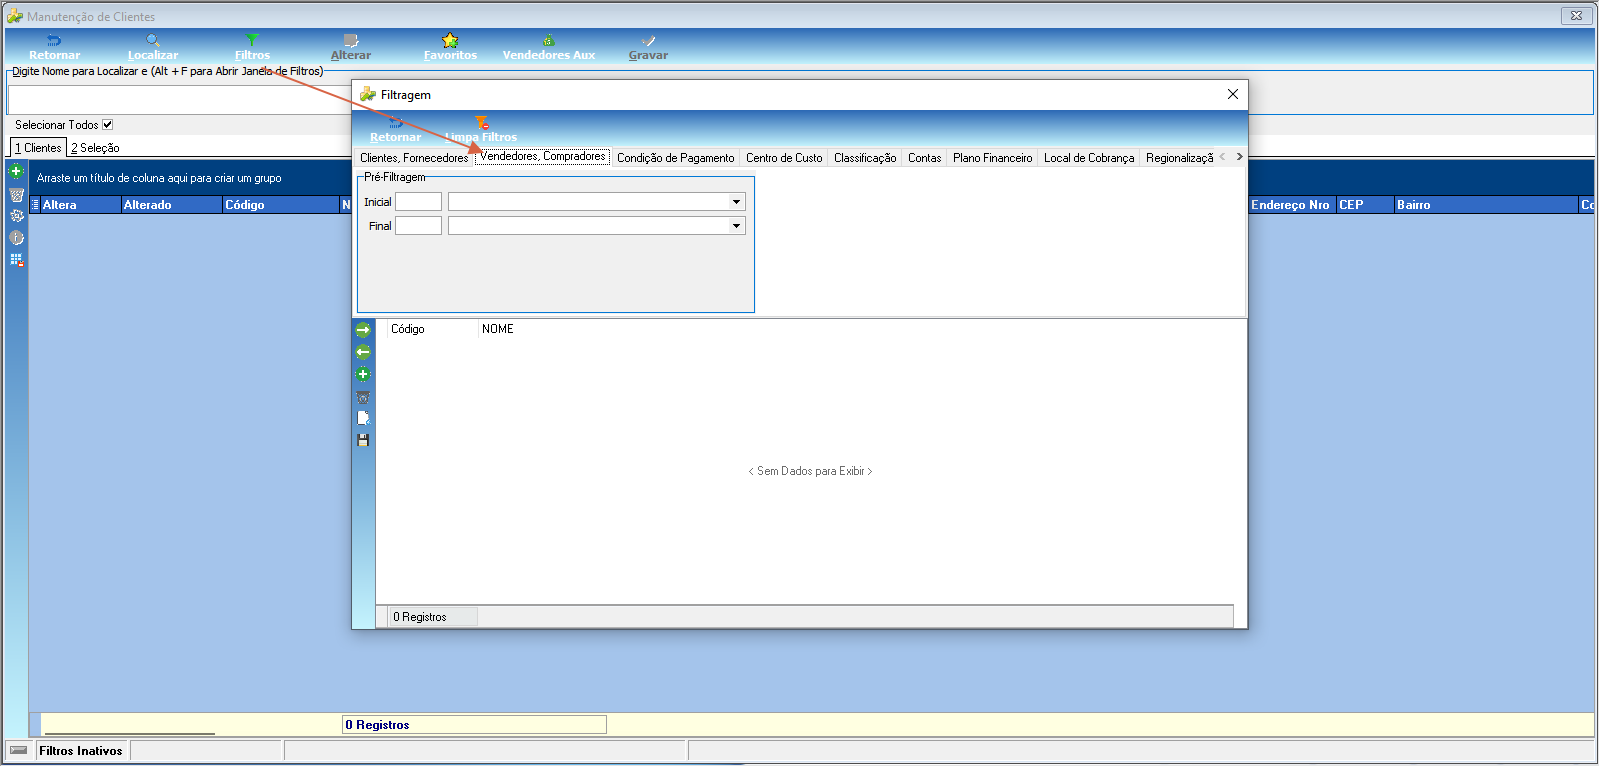The image size is (1600, 767).
Task: Click the name search input field
Action: click(x=180, y=100)
